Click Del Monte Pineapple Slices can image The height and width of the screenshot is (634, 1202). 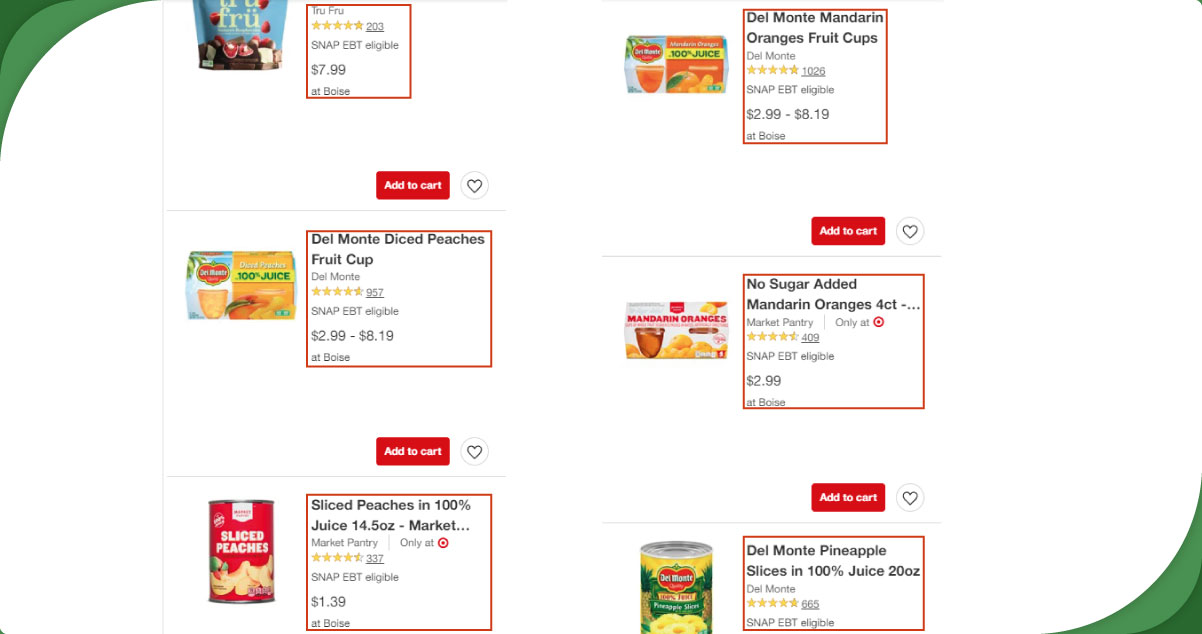click(x=676, y=588)
